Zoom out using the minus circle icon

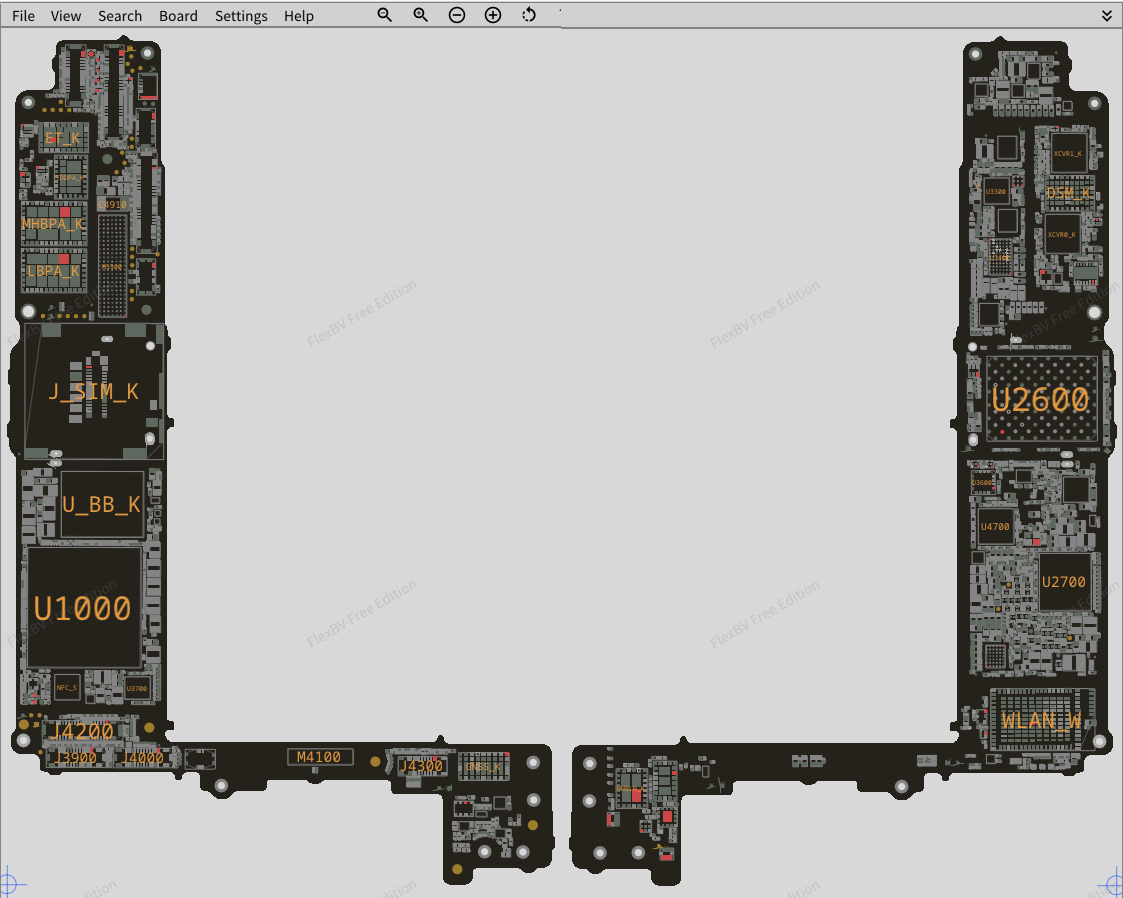pos(457,15)
